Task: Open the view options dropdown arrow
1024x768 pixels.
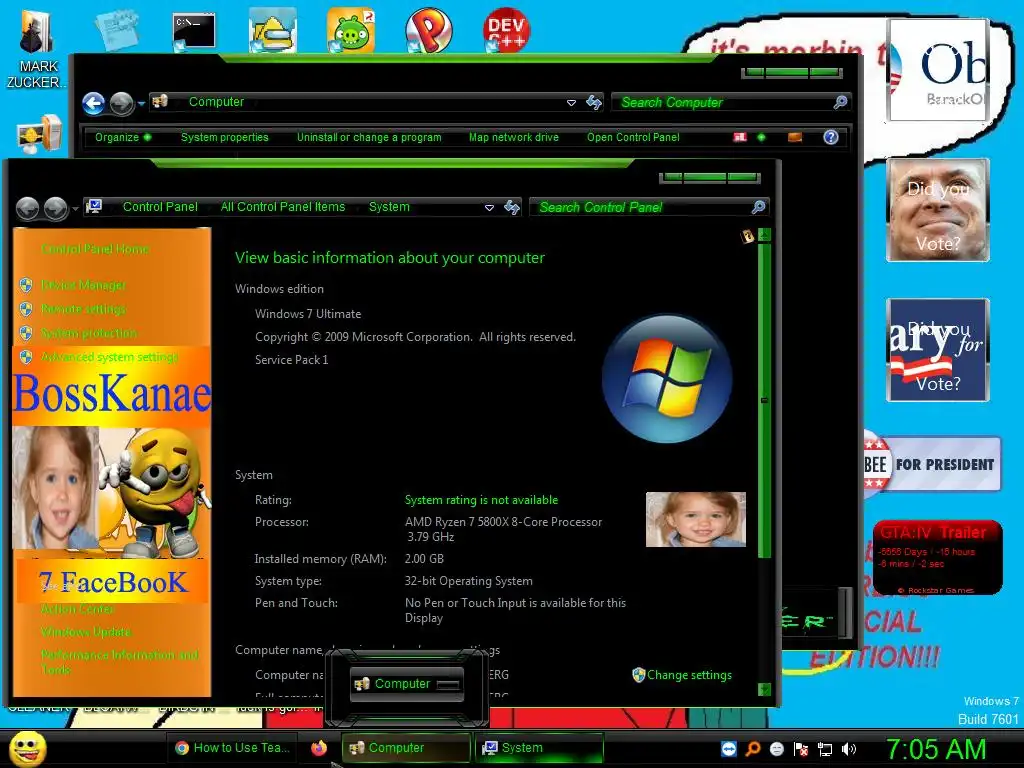Action: click(x=761, y=137)
